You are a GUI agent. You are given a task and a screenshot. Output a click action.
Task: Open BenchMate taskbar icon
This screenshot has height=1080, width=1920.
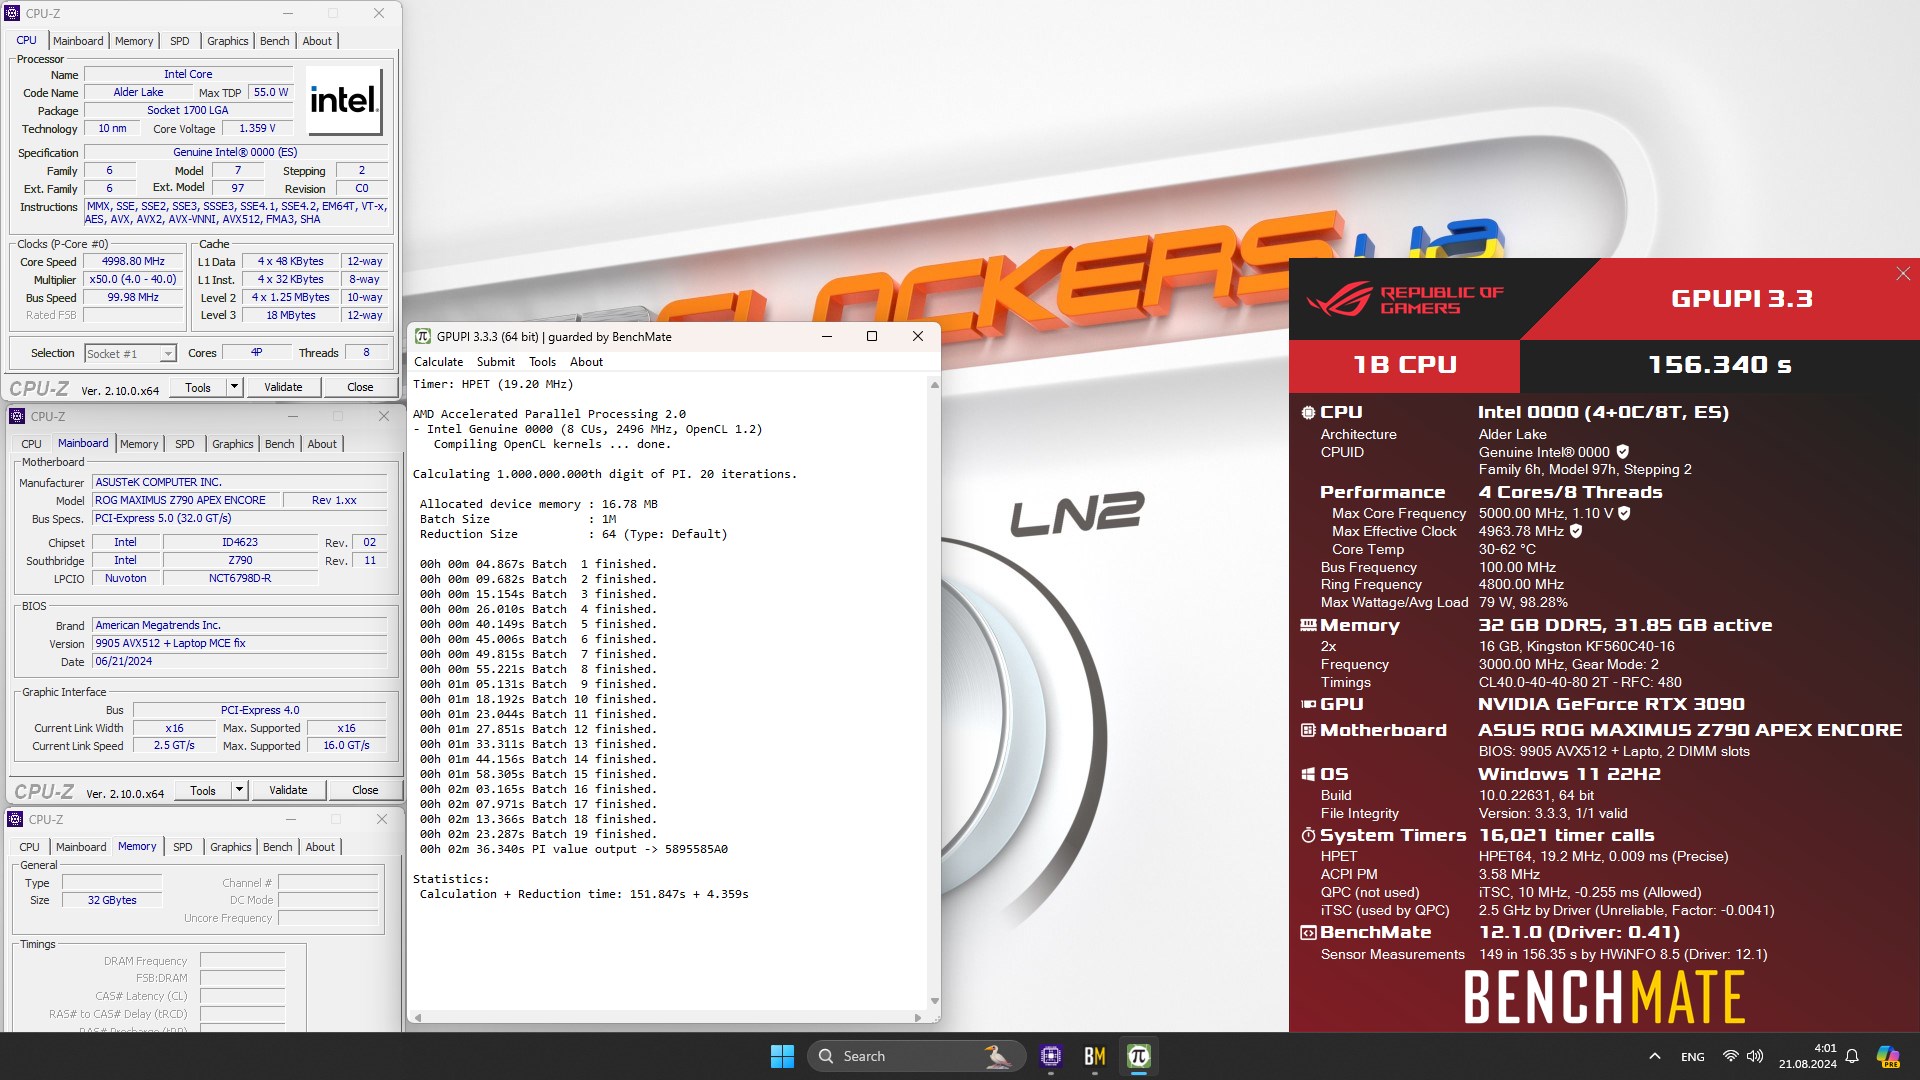[x=1095, y=1056]
